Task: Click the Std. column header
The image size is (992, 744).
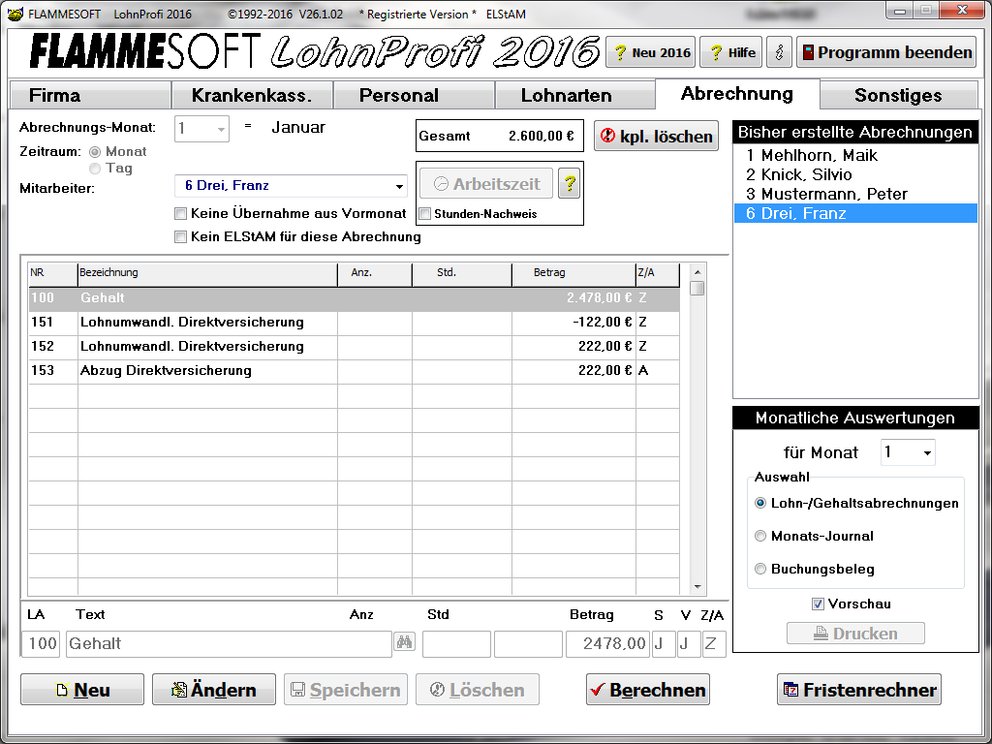Action: pyautogui.click(x=462, y=273)
